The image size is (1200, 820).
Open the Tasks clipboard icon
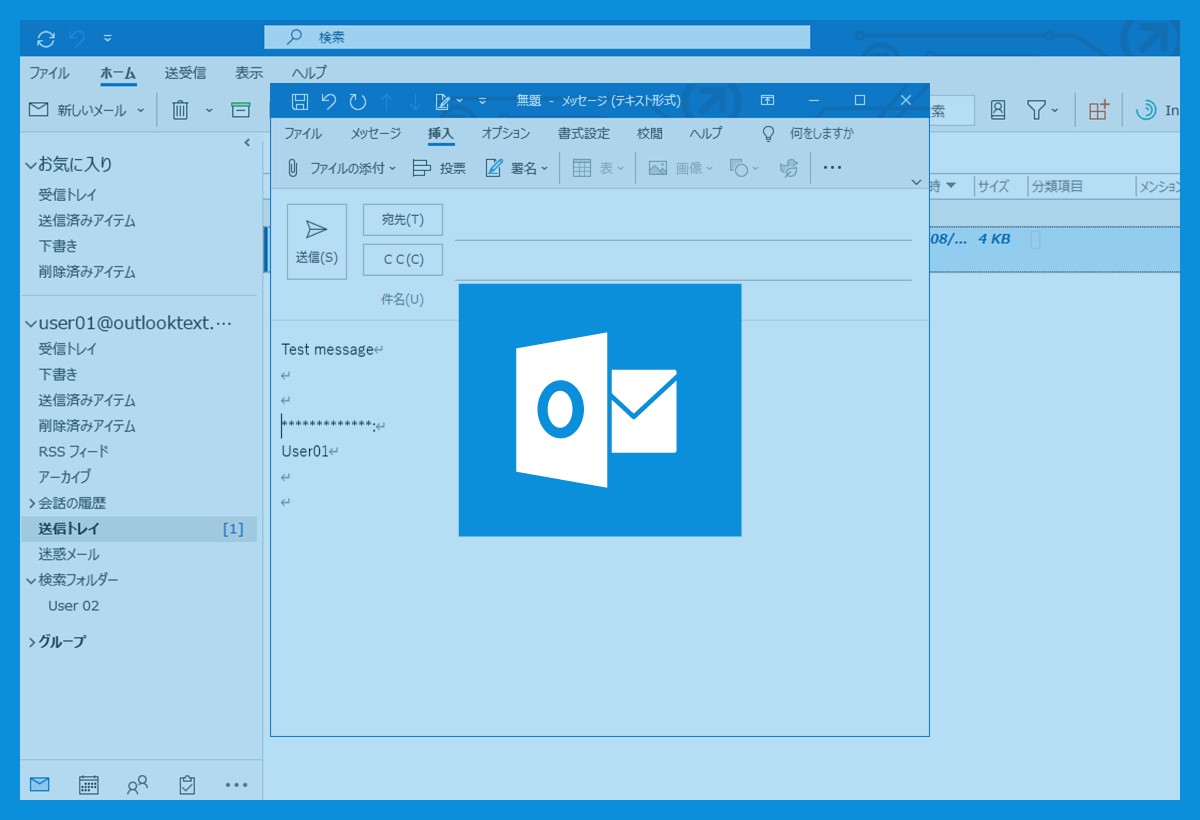click(187, 785)
